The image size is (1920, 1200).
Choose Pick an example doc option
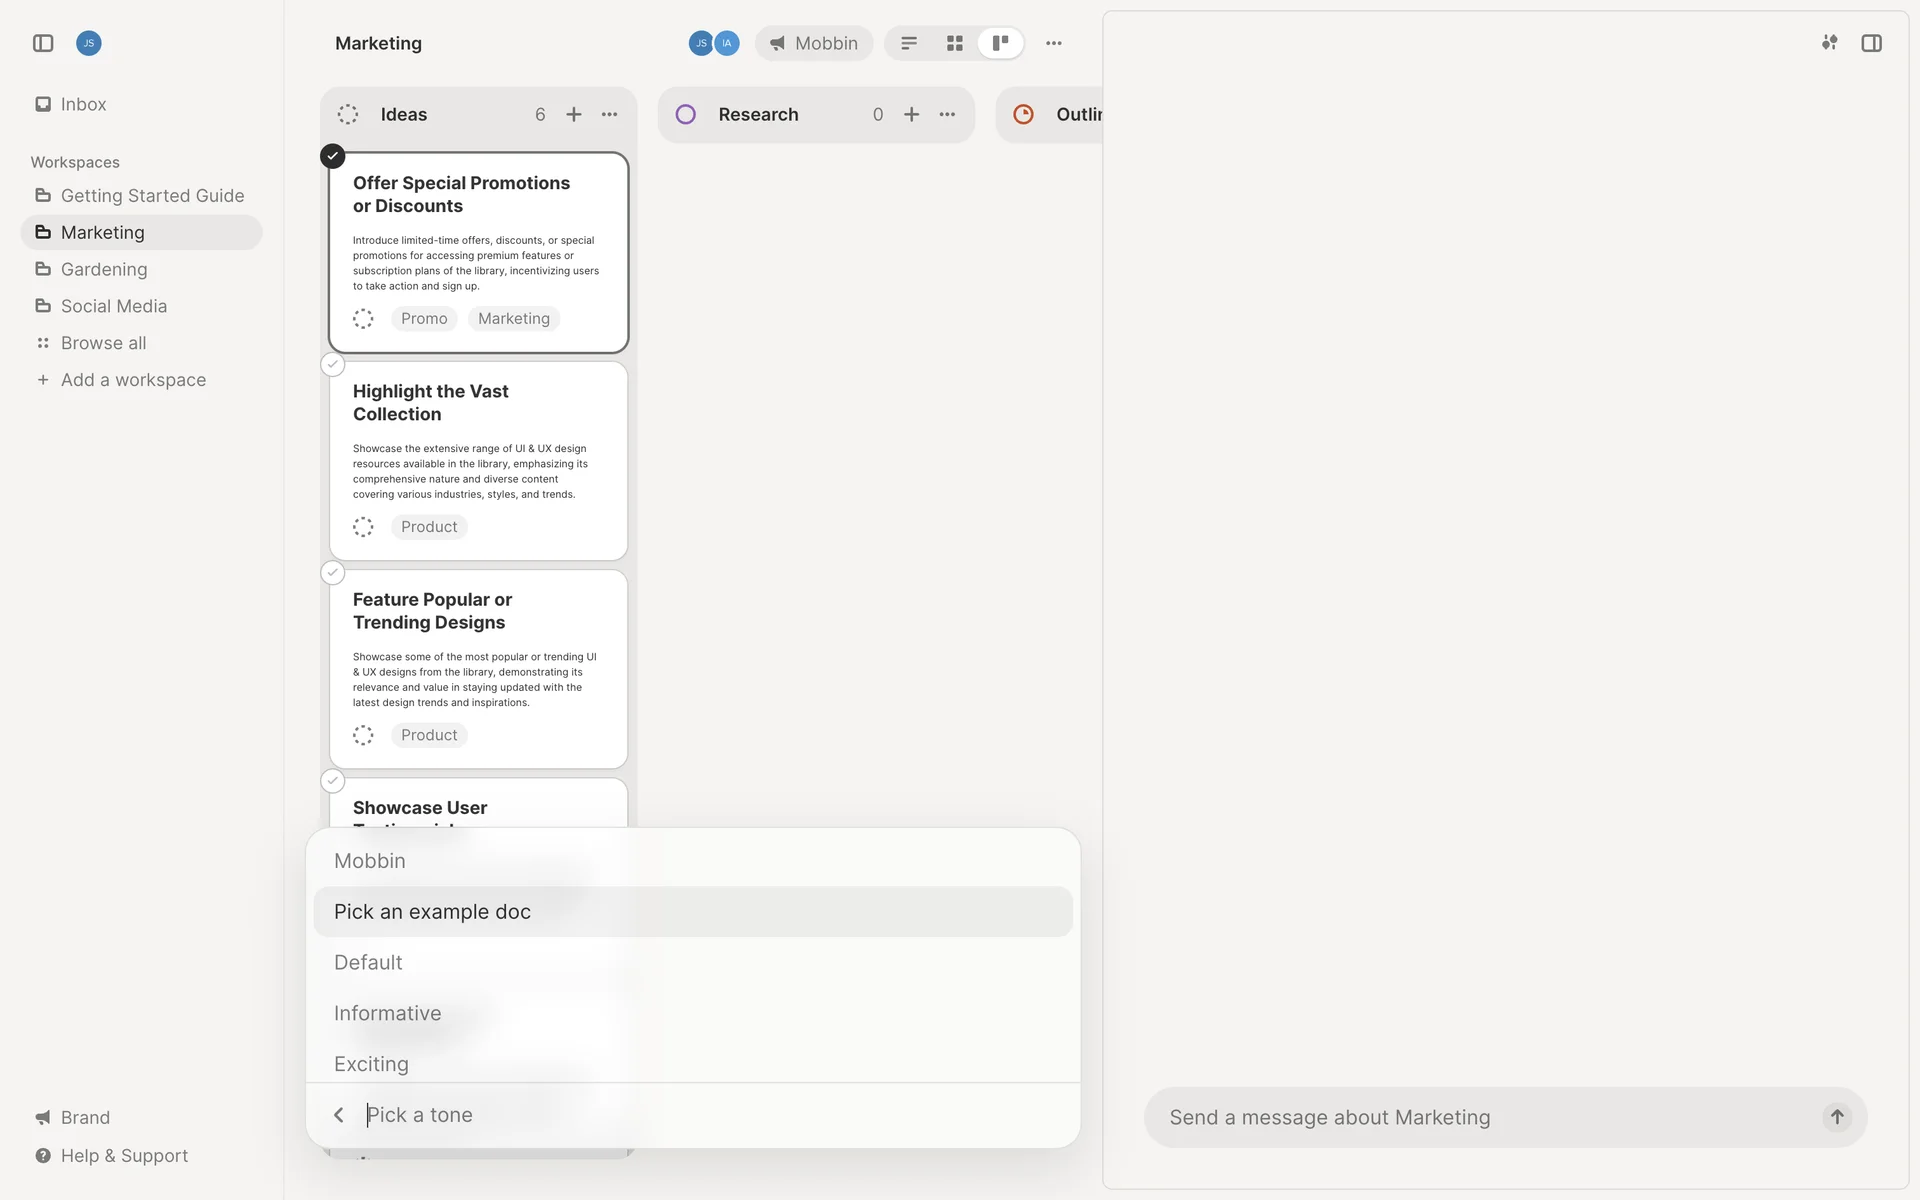pos(432,912)
